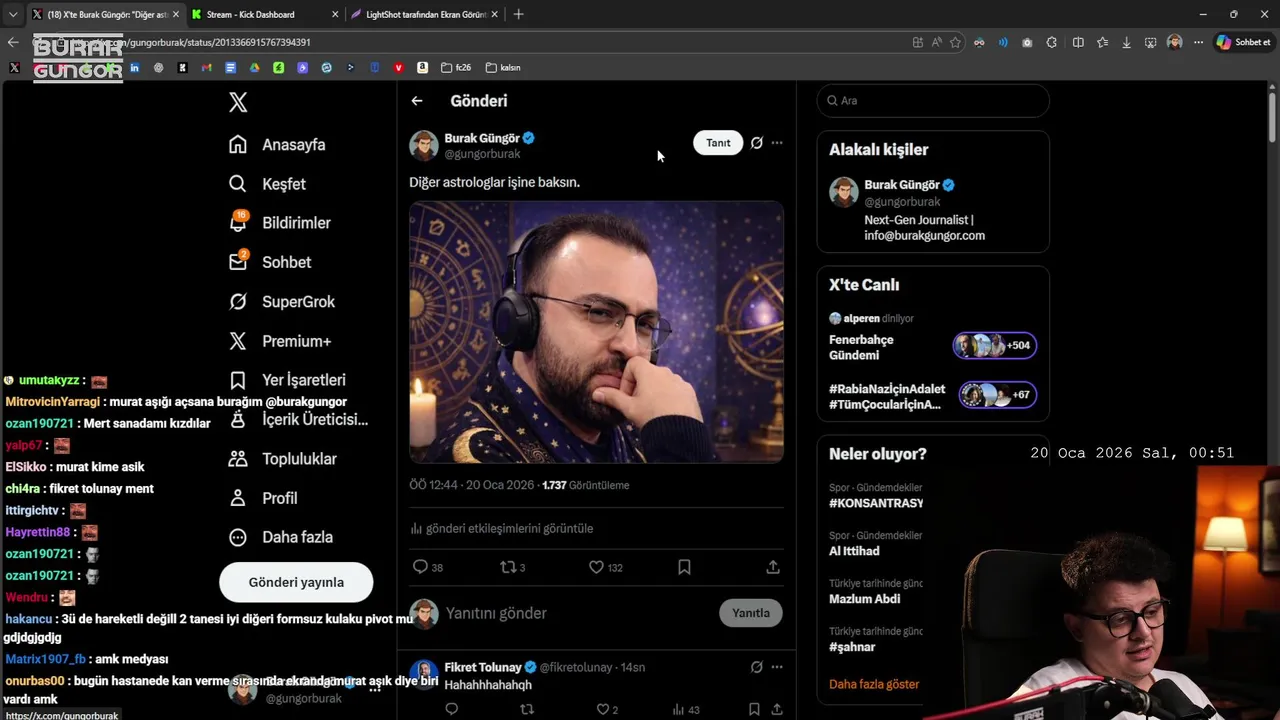Viewport: 1280px width, 720px height.
Task: Expand the Daha fazla menu
Action: (x=281, y=537)
